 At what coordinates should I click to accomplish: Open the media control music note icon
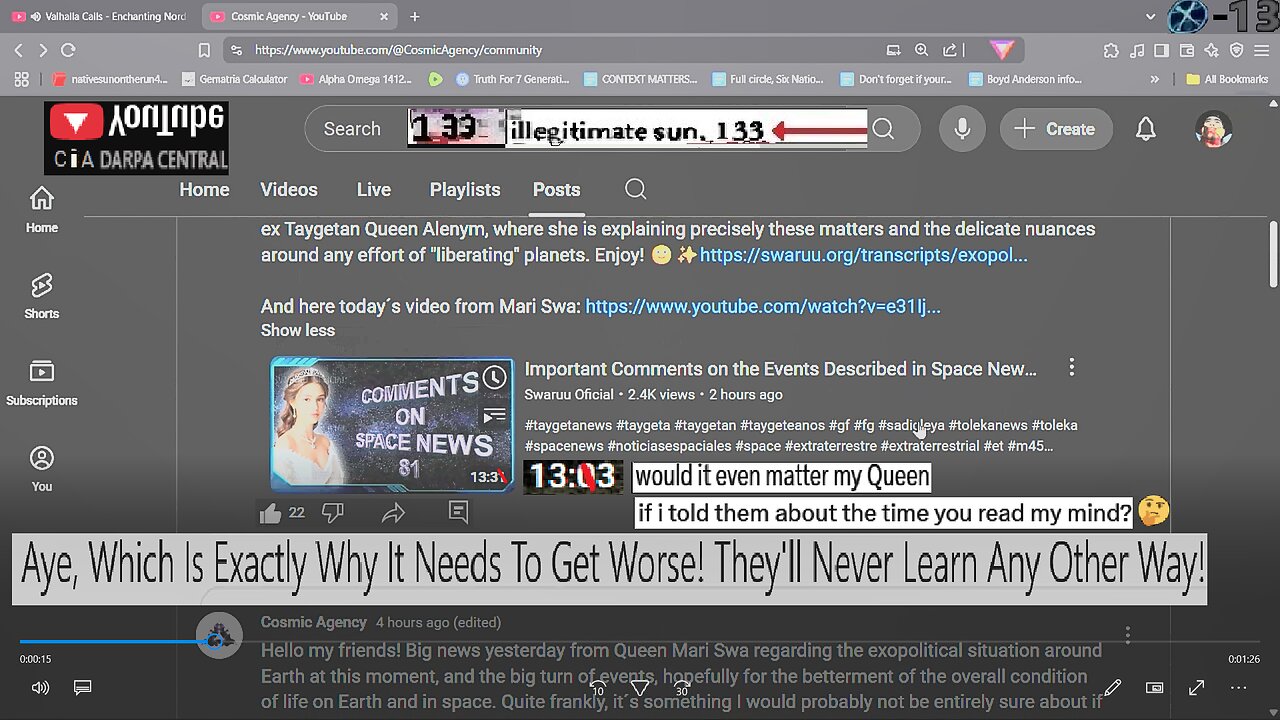pos(1137,50)
